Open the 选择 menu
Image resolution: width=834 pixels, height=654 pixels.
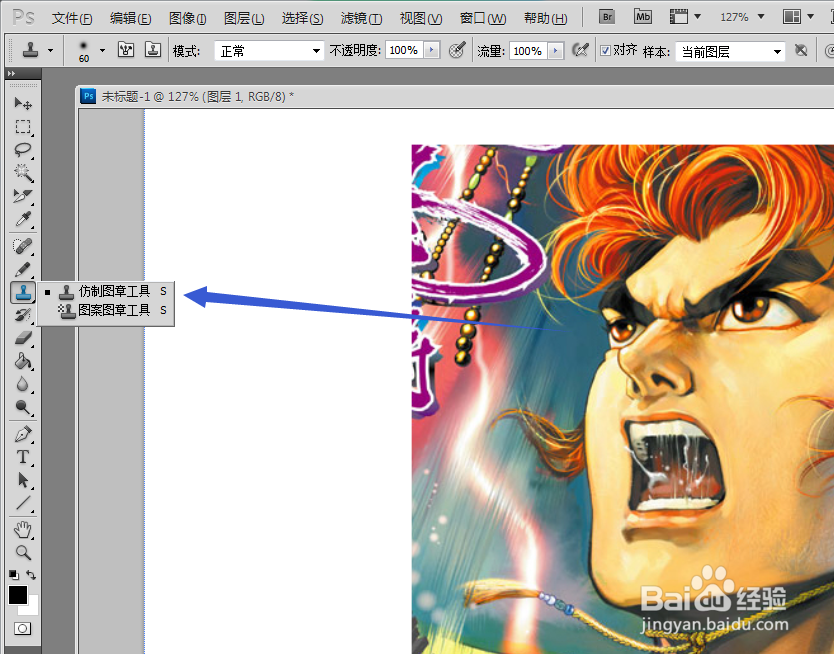[302, 19]
